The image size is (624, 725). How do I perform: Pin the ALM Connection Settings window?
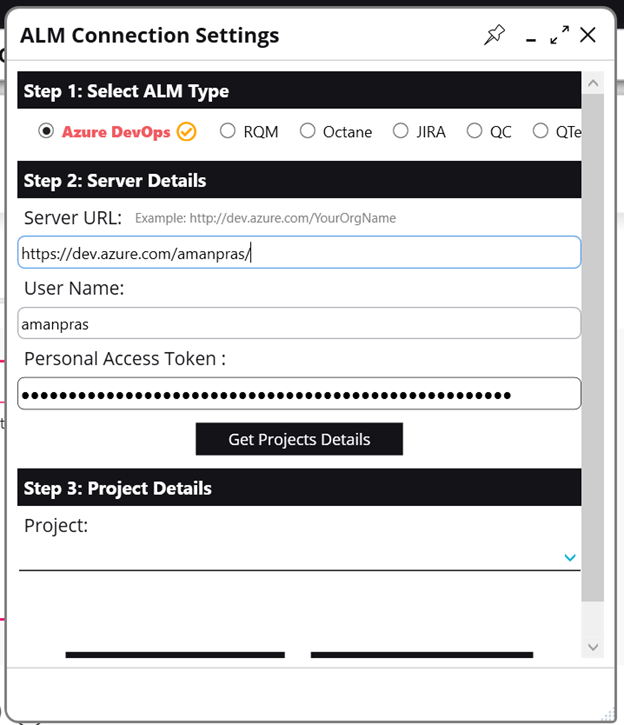pos(494,36)
